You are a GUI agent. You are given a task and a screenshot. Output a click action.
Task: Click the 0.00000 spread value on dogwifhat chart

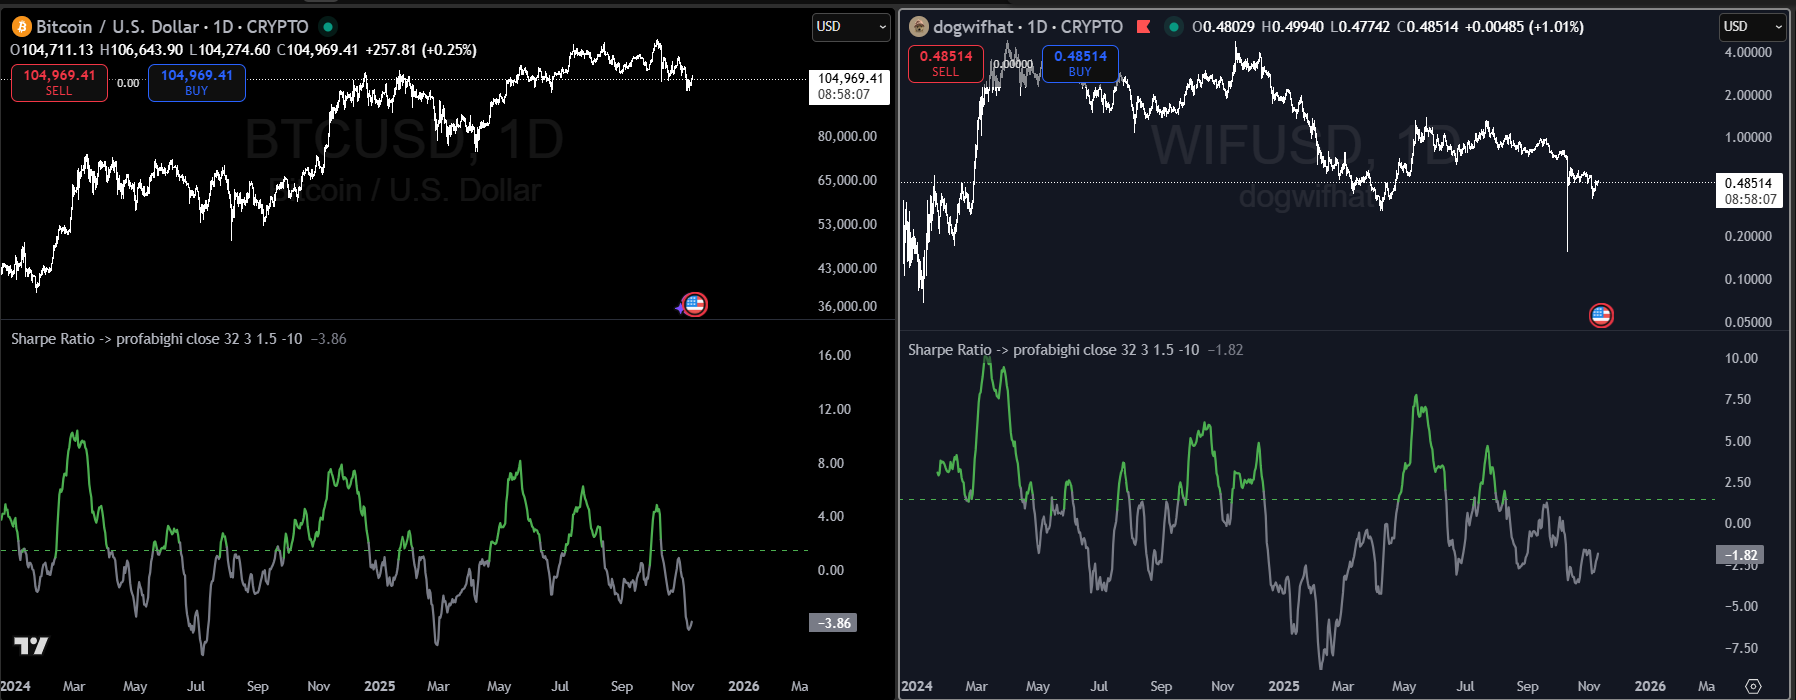[x=1012, y=64]
